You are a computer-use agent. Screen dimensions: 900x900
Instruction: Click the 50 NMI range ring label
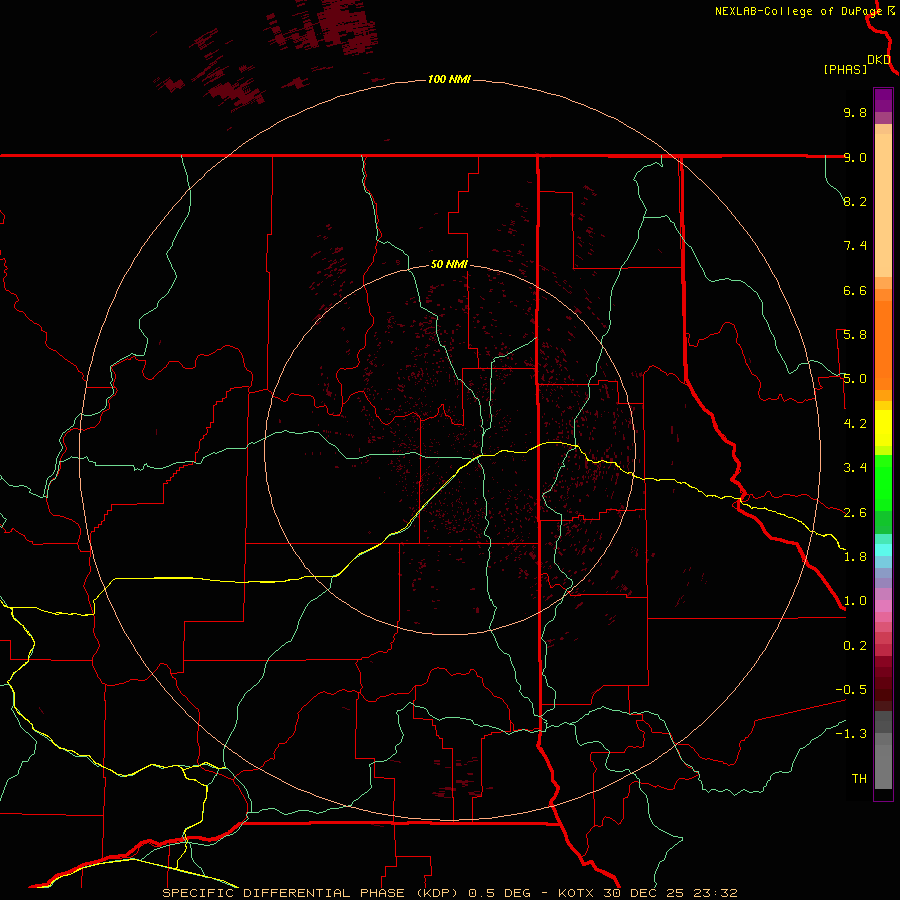[x=449, y=264]
